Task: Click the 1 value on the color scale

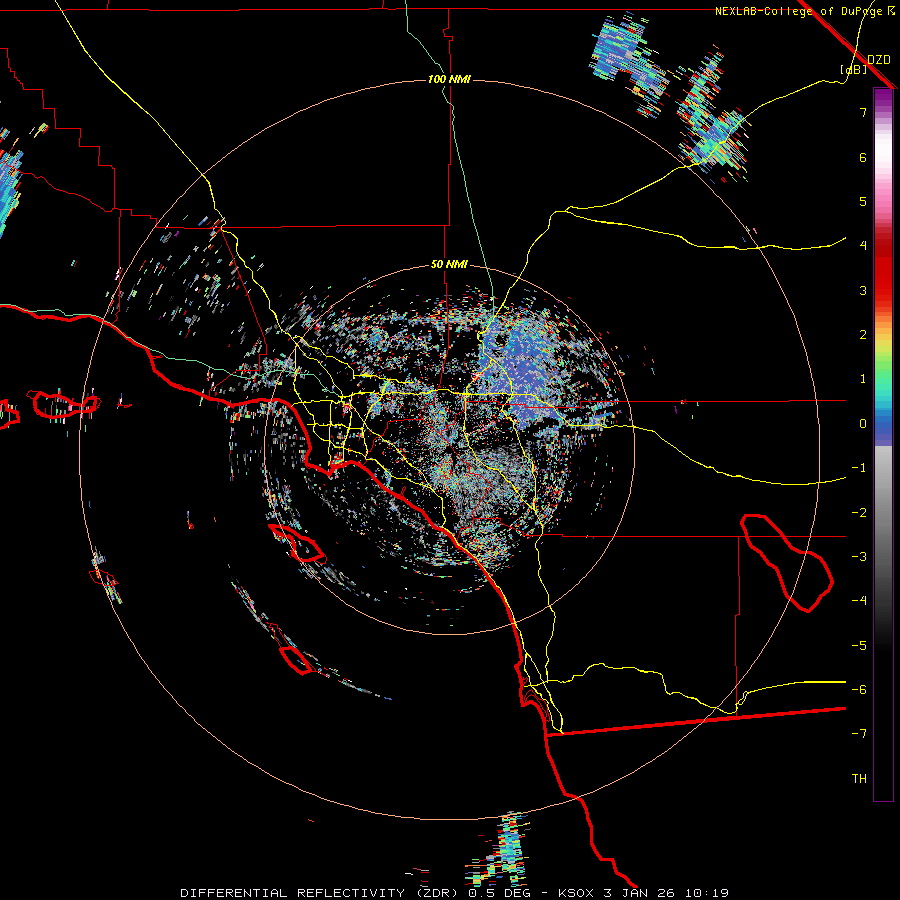Action: [863, 379]
